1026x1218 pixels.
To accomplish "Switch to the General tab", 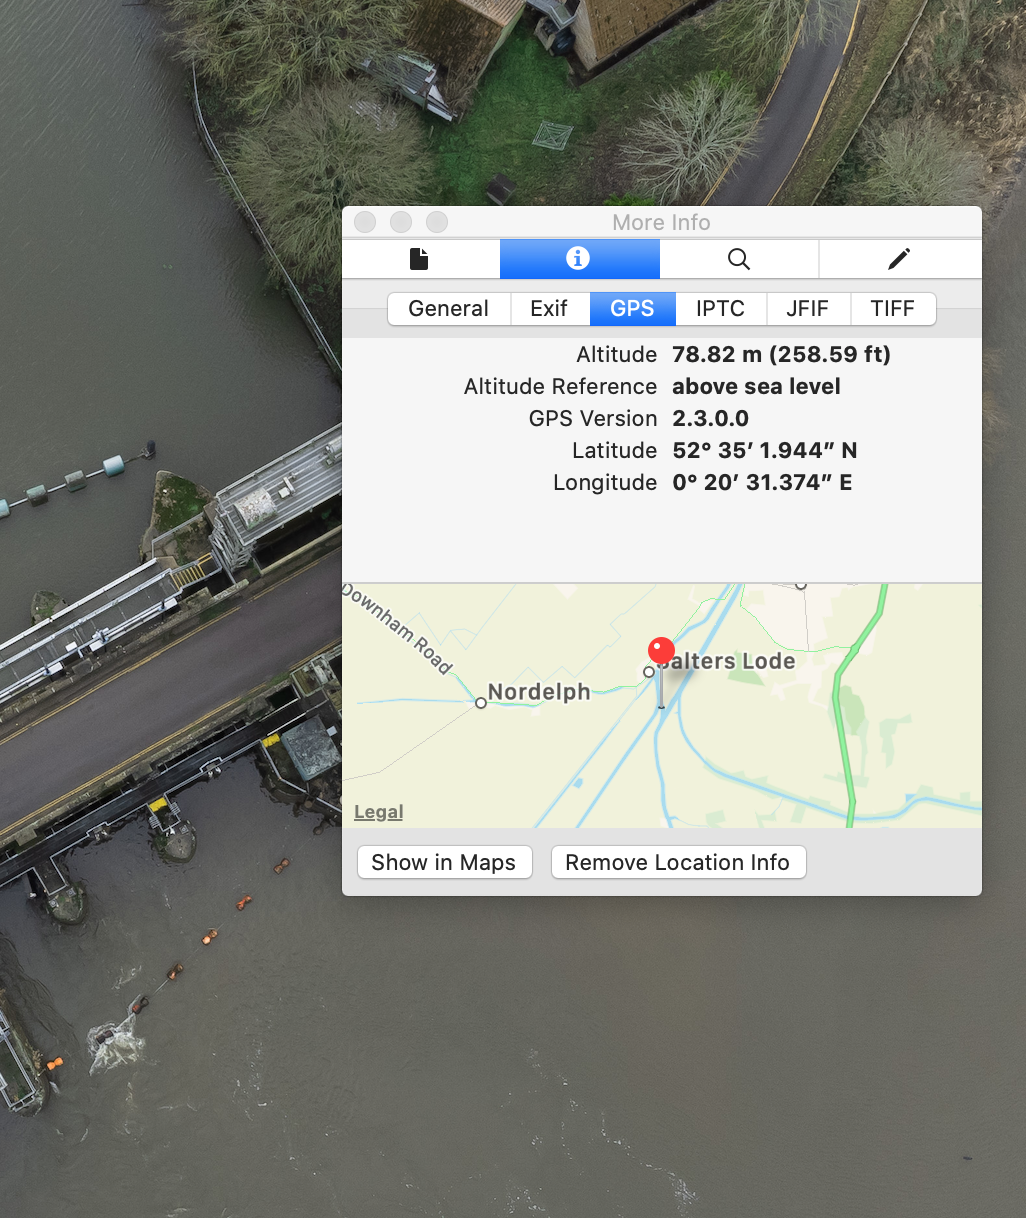I will coord(448,309).
